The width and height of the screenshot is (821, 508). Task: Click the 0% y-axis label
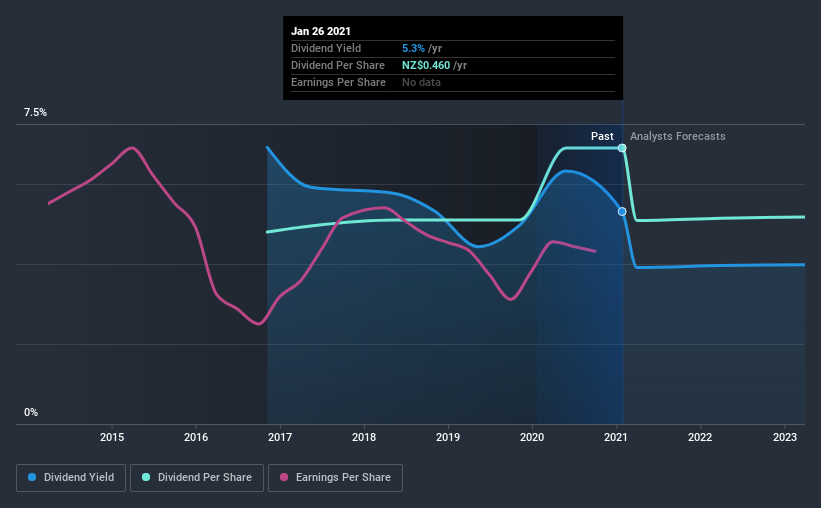pos(31,413)
